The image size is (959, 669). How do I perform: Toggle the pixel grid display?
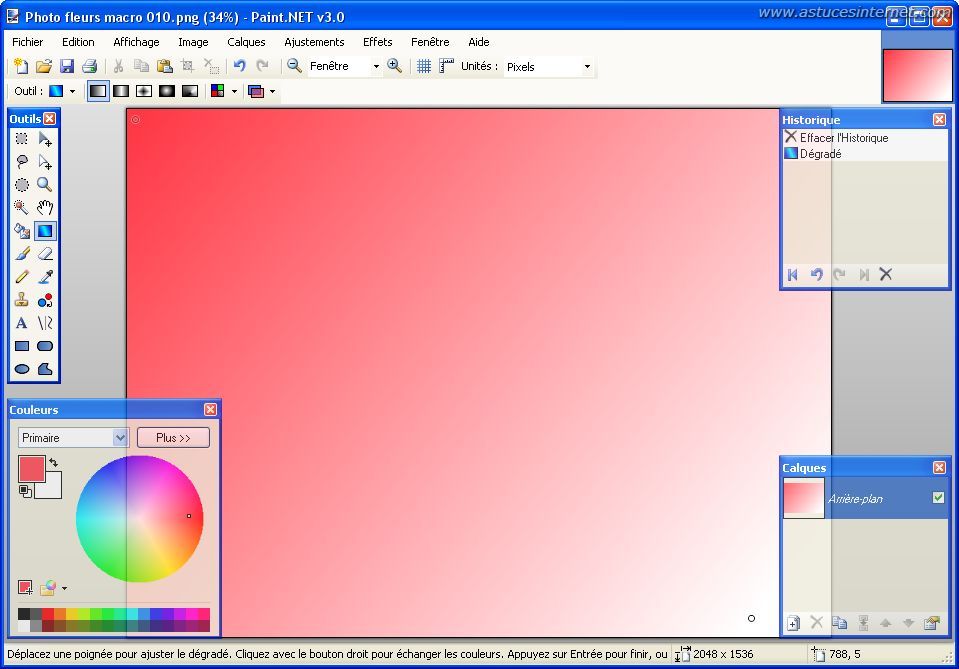424,66
